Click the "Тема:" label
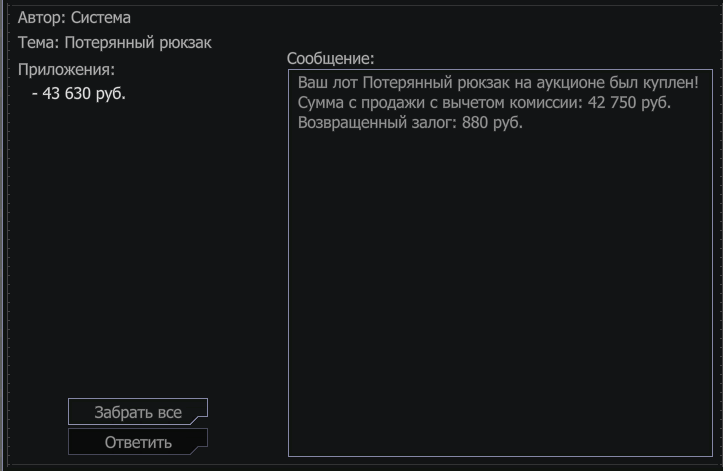723x471 pixels. pos(39,42)
